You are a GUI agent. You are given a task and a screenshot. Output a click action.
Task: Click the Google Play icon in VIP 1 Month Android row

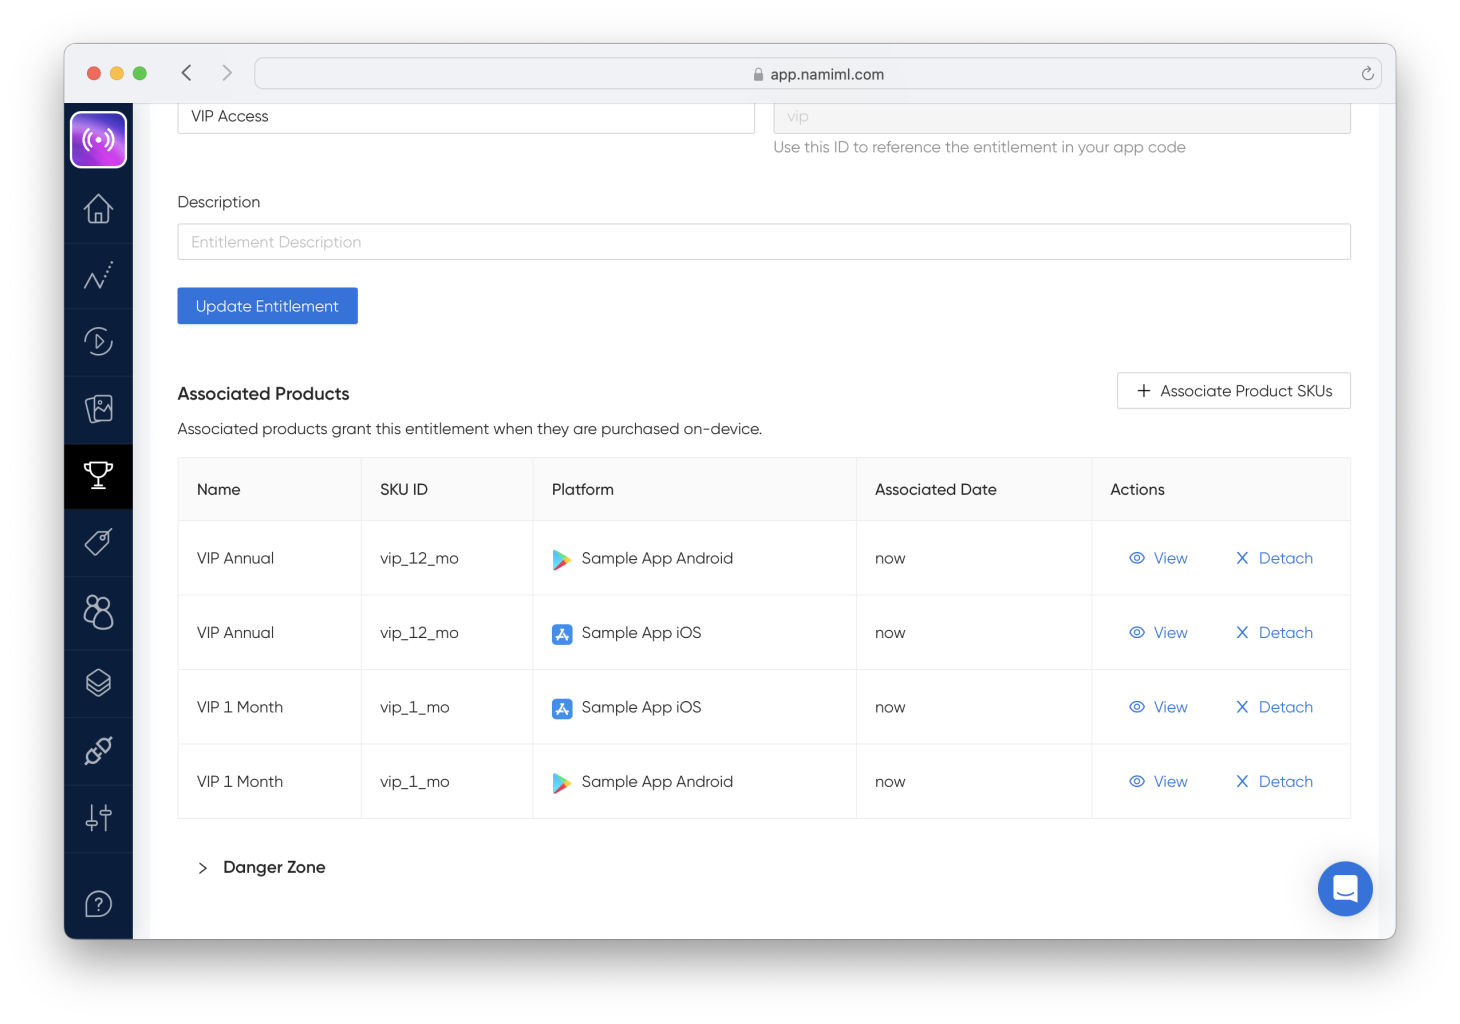[562, 783]
